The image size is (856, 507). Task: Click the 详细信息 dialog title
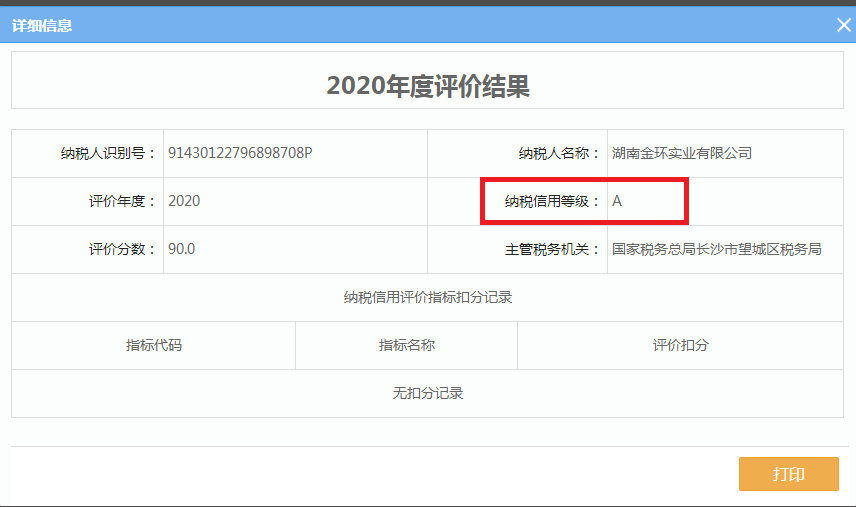coord(42,26)
